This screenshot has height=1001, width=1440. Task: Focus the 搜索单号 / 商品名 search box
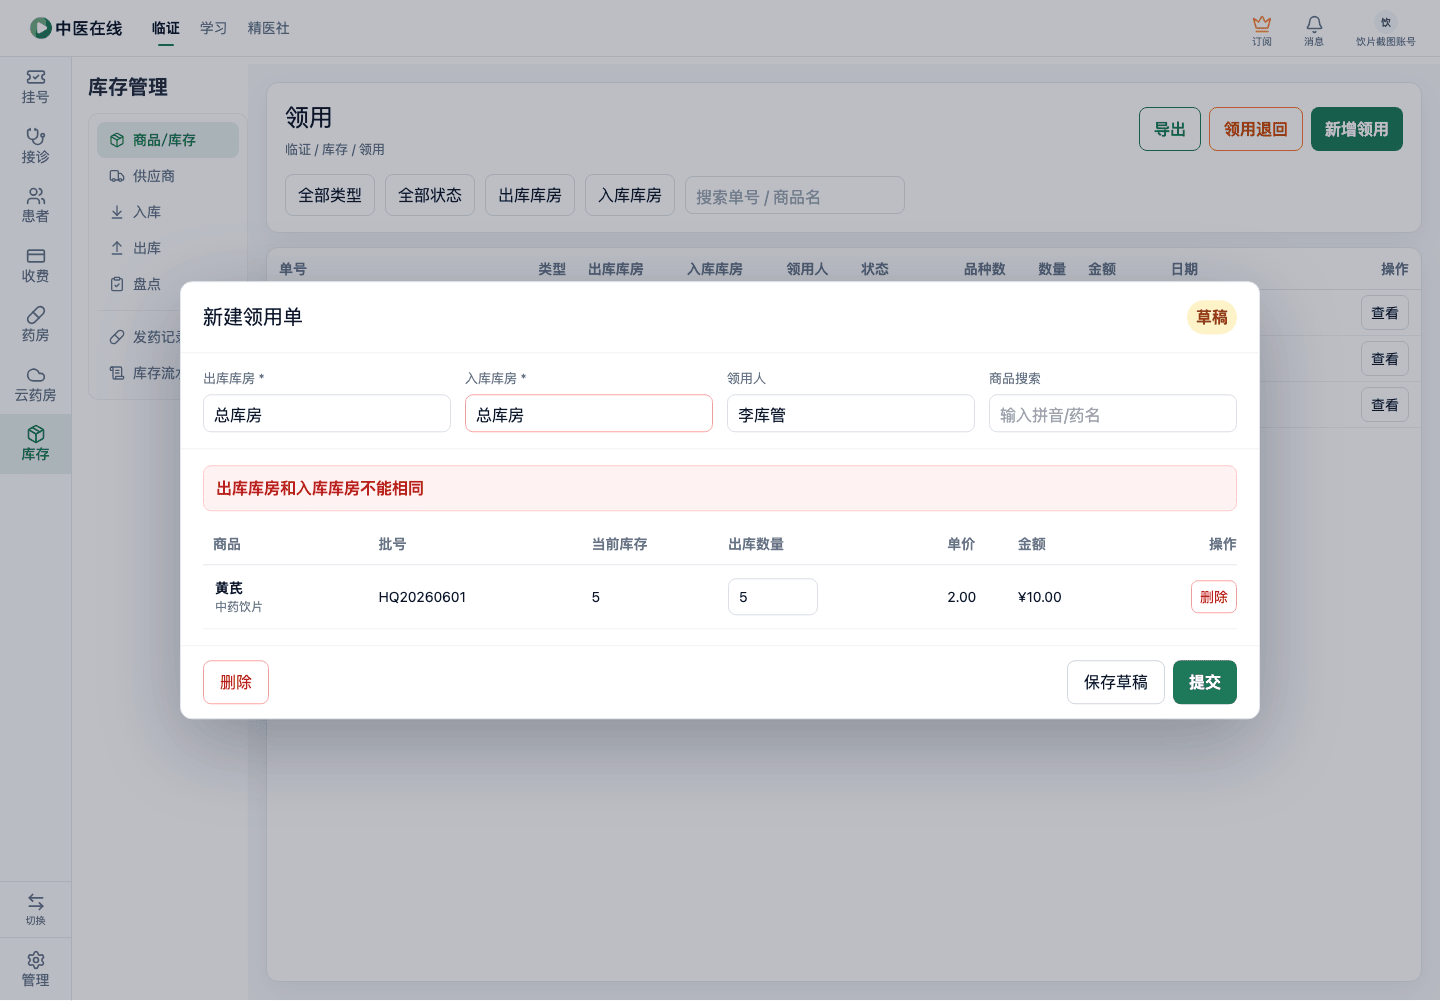(x=795, y=195)
